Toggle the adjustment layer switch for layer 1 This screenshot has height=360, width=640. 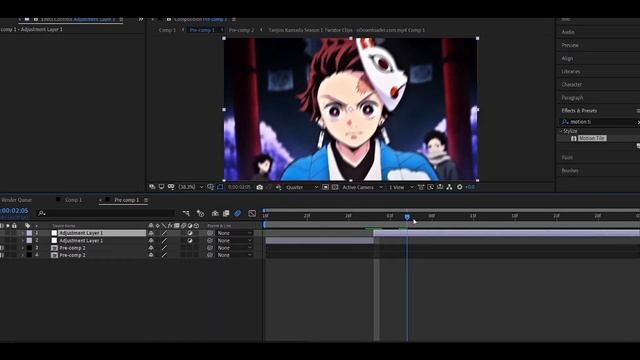[190, 233]
